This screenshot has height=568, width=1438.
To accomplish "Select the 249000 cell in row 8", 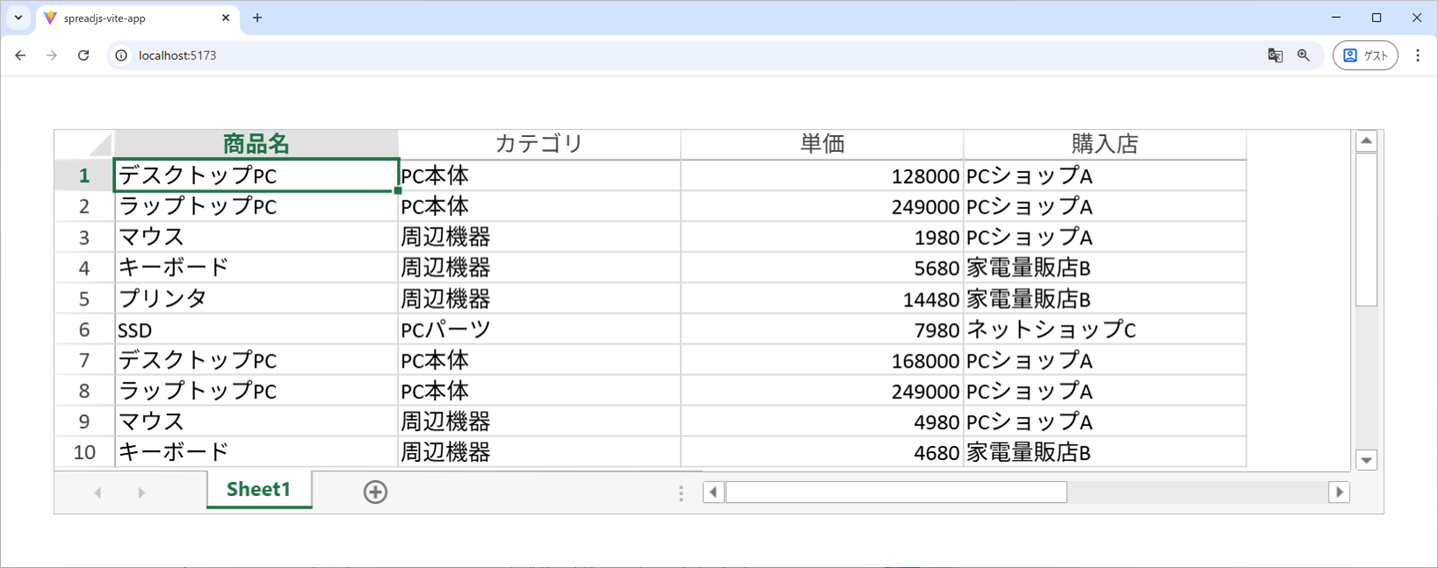I will coord(822,391).
